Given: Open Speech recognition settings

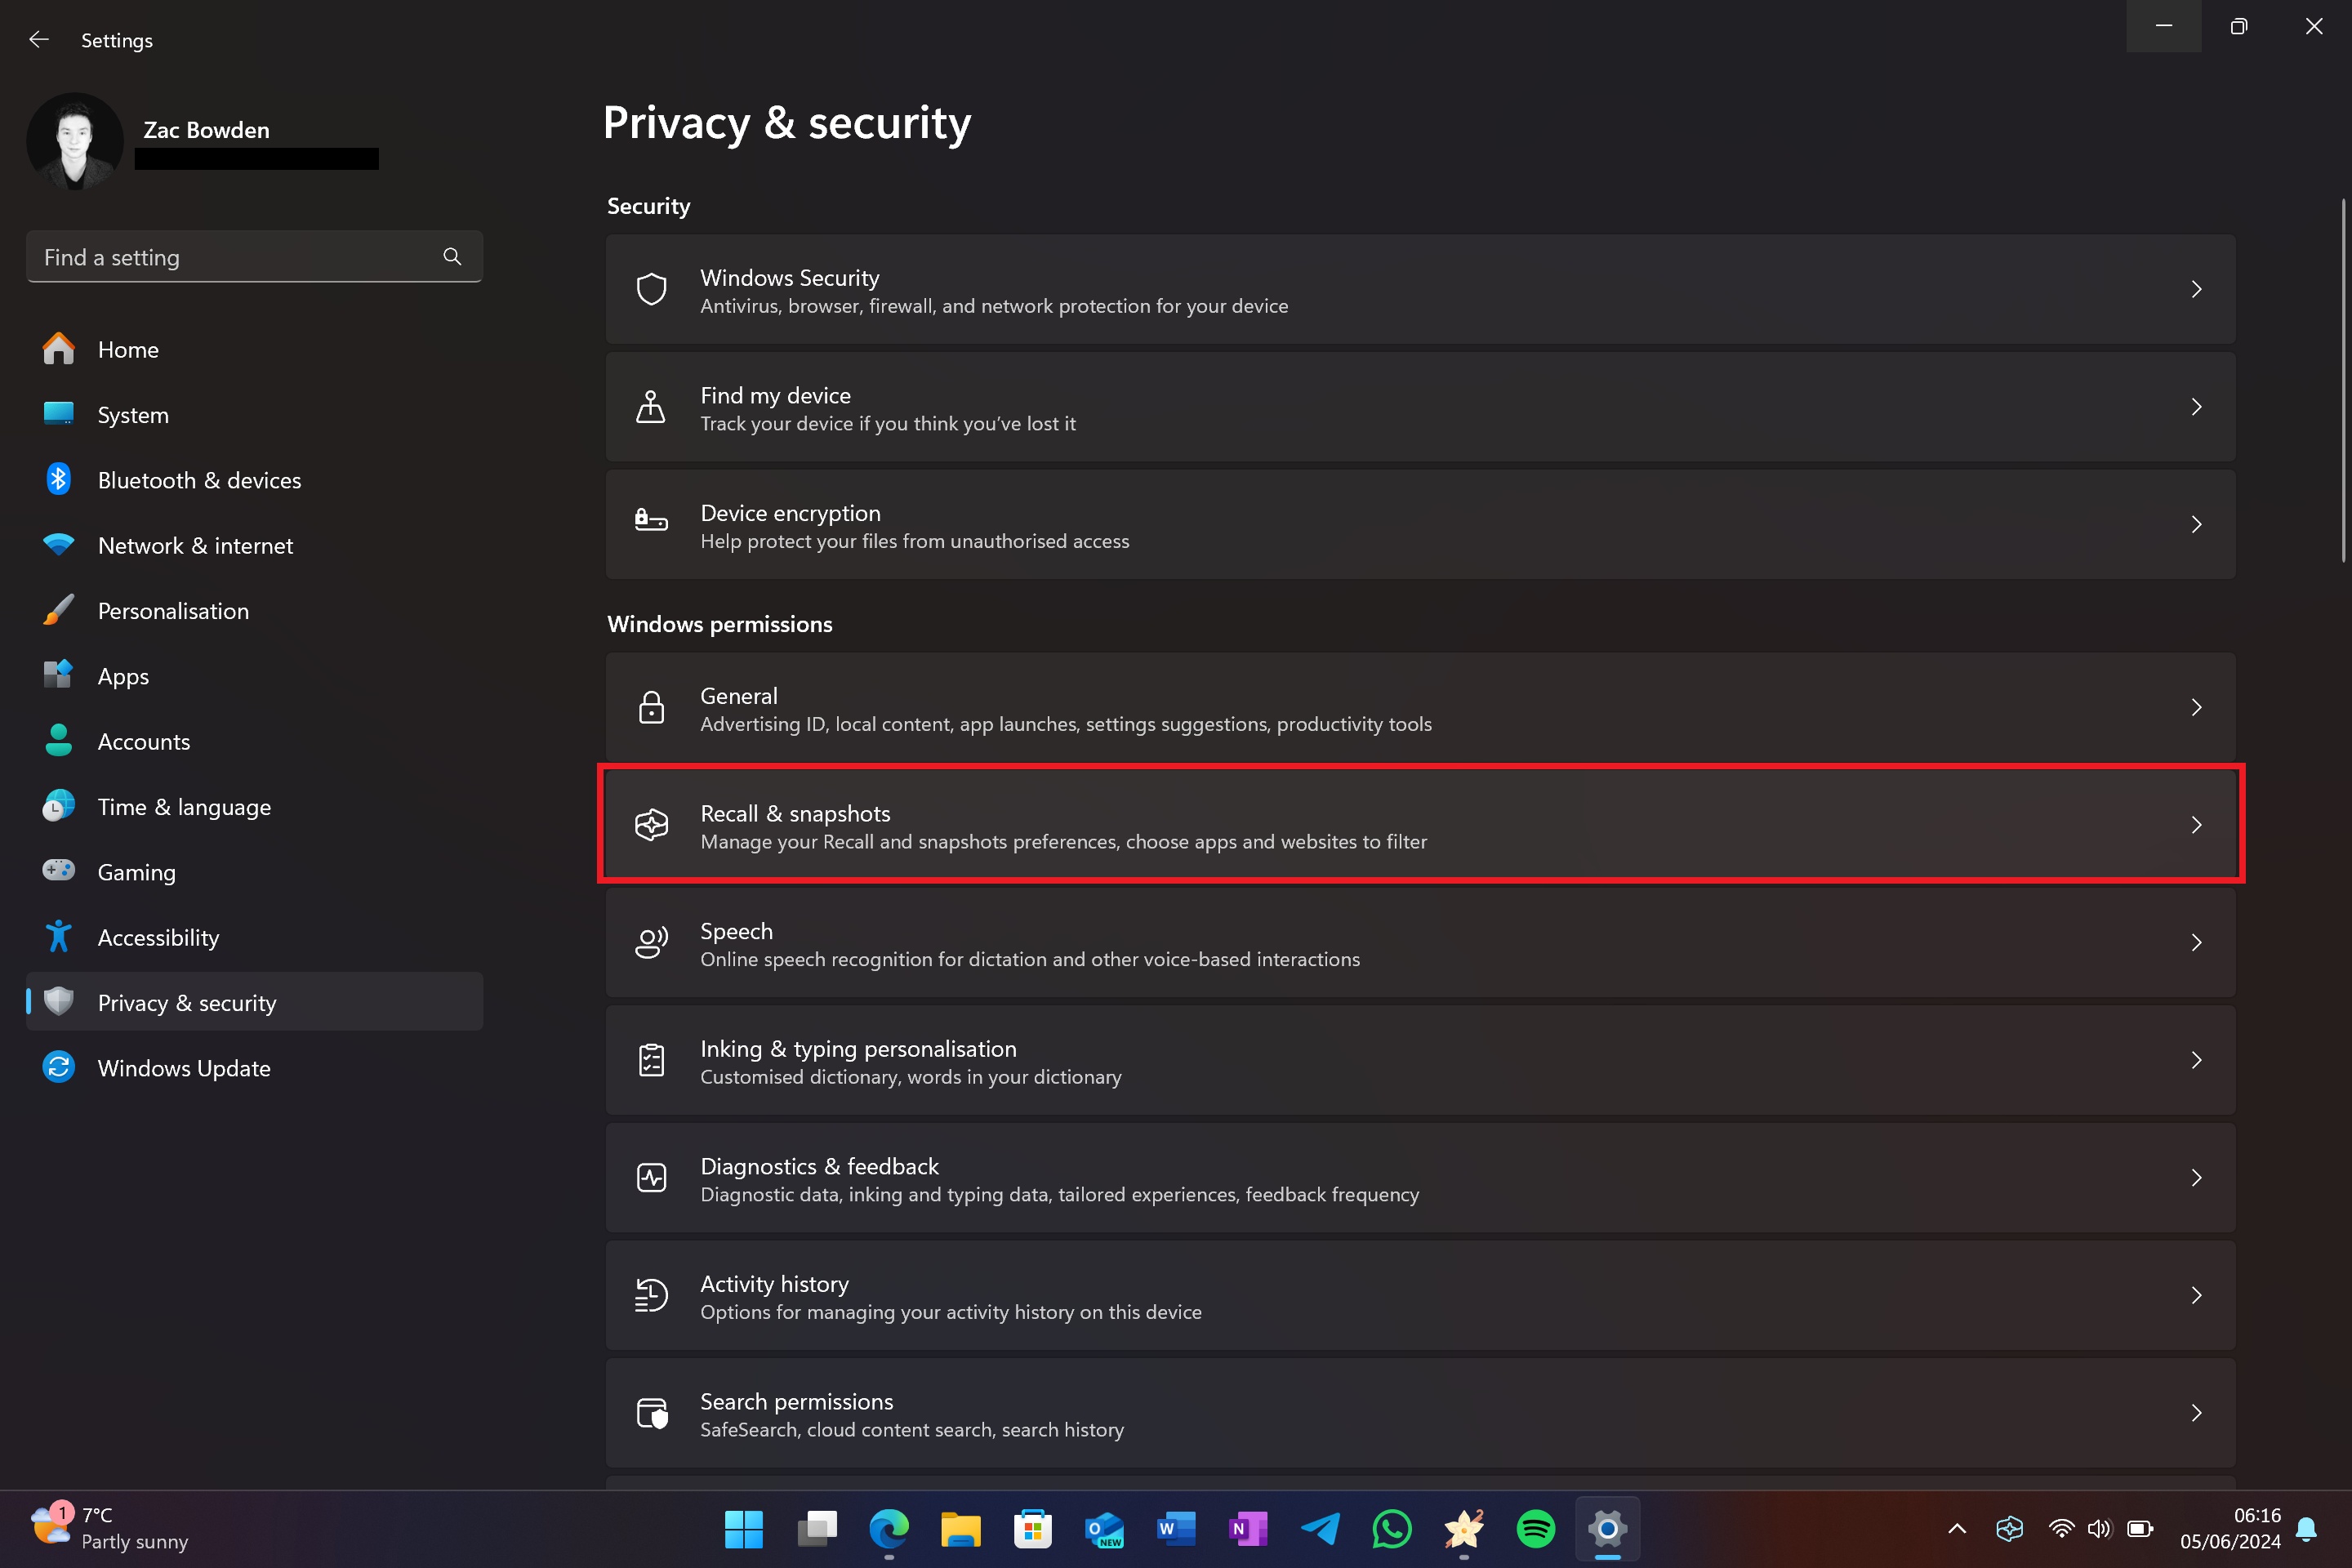Looking at the screenshot, I should click(x=1419, y=943).
